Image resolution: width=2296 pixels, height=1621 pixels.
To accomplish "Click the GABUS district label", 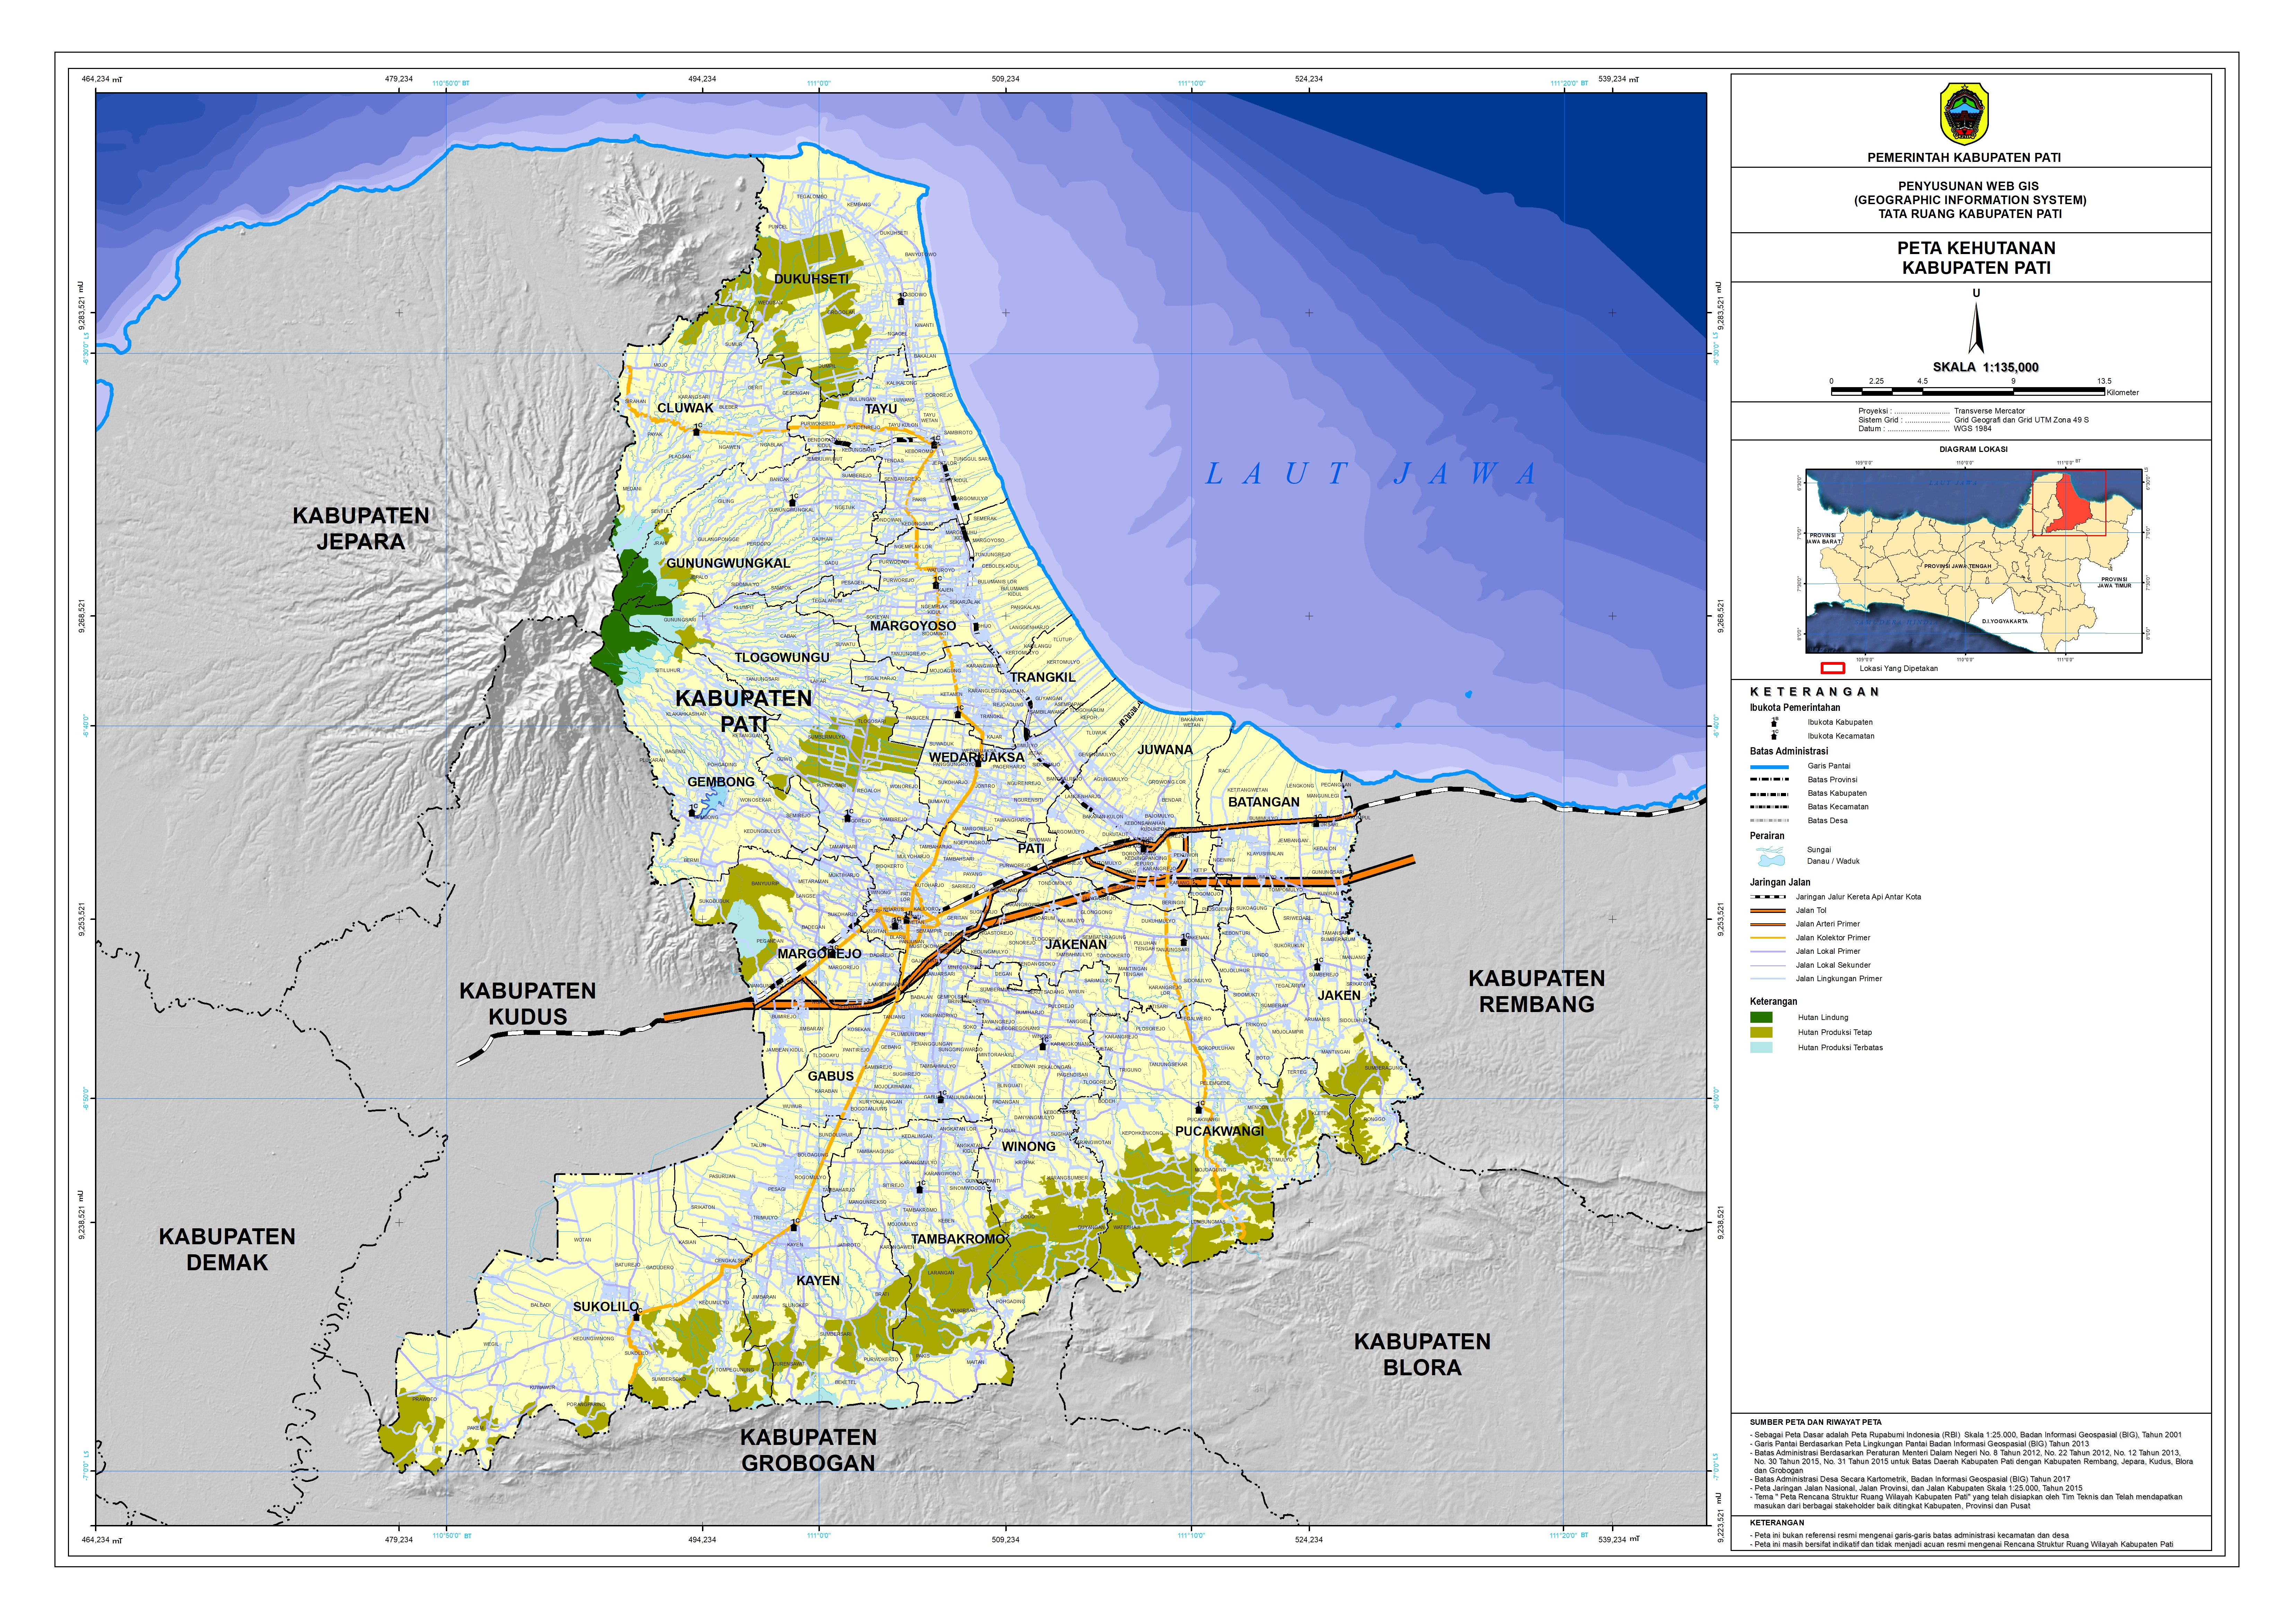I will (x=831, y=1076).
